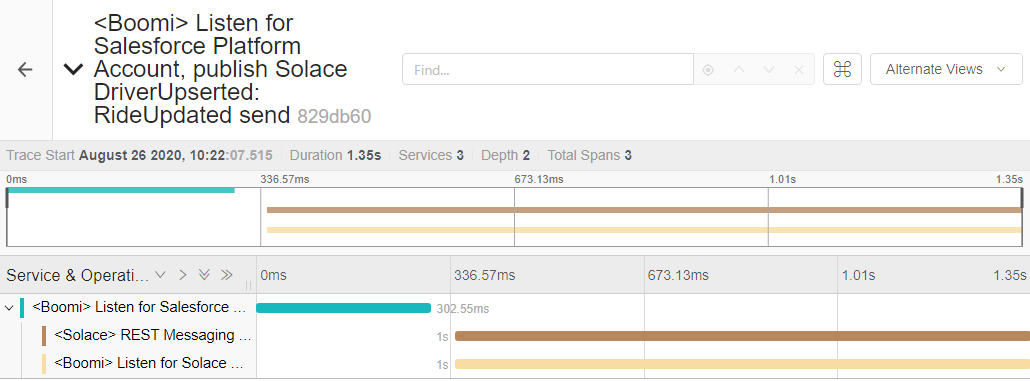1030x381 pixels.
Task: Clear the search with the X icon
Action: 799,70
